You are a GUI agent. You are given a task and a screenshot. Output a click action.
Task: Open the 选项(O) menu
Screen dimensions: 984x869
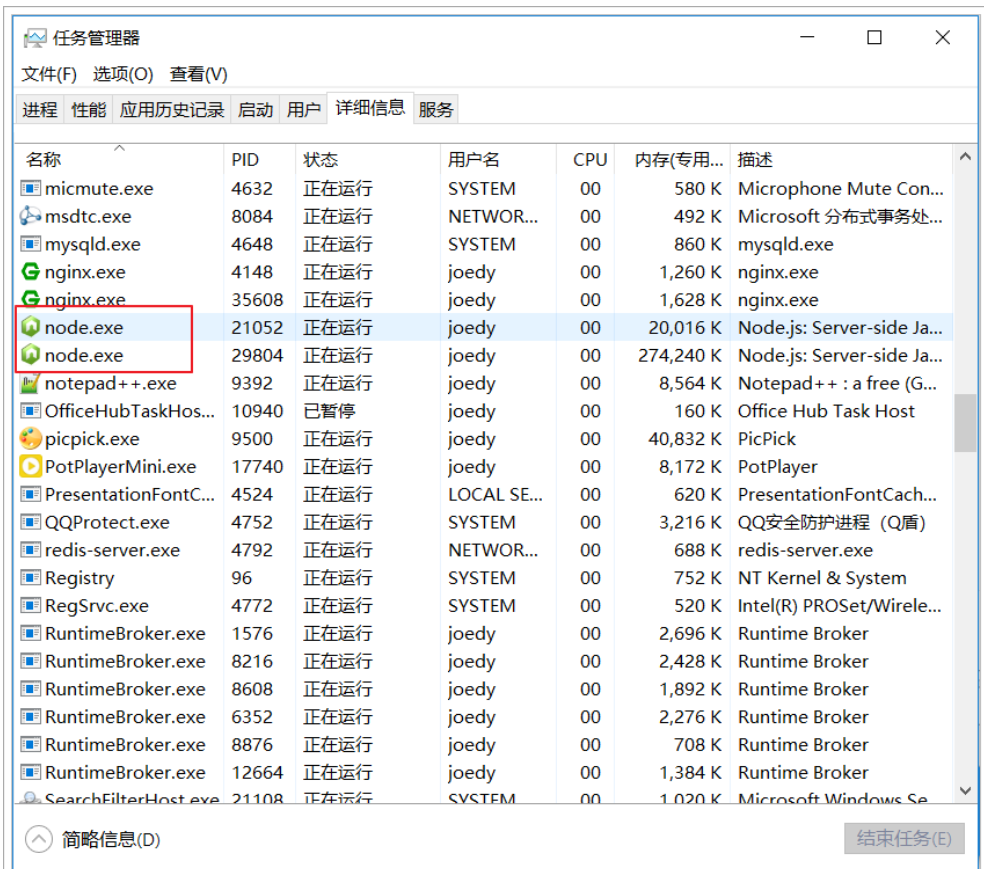coord(123,74)
